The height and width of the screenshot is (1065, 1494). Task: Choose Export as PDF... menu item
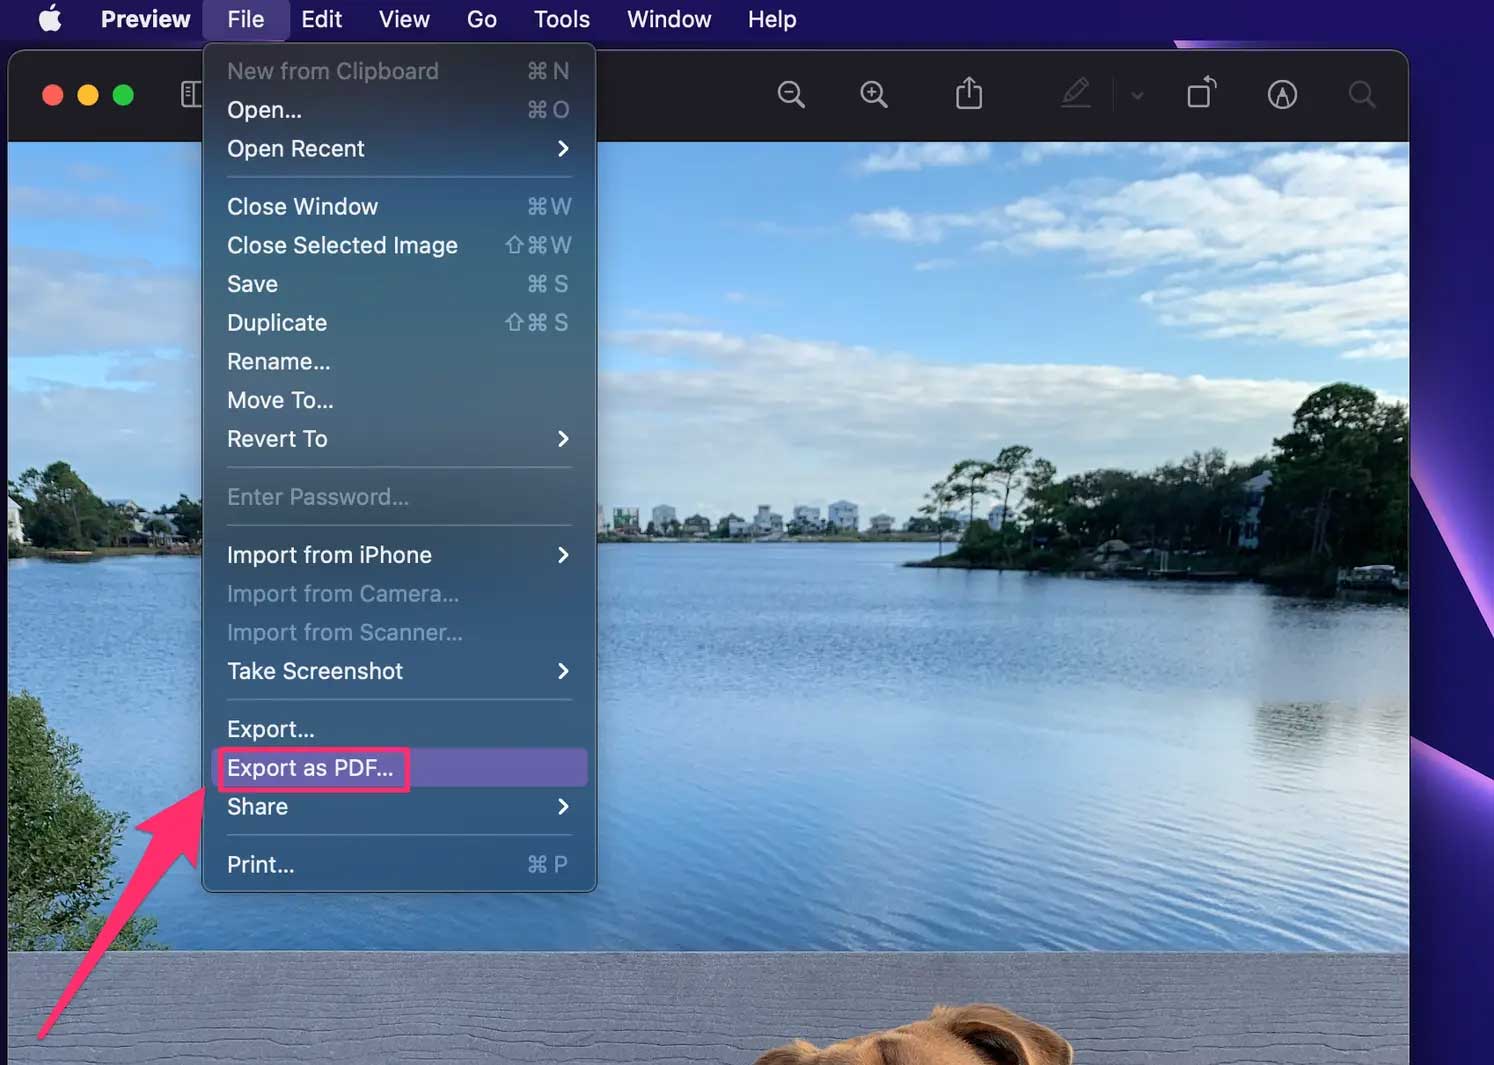[399, 768]
